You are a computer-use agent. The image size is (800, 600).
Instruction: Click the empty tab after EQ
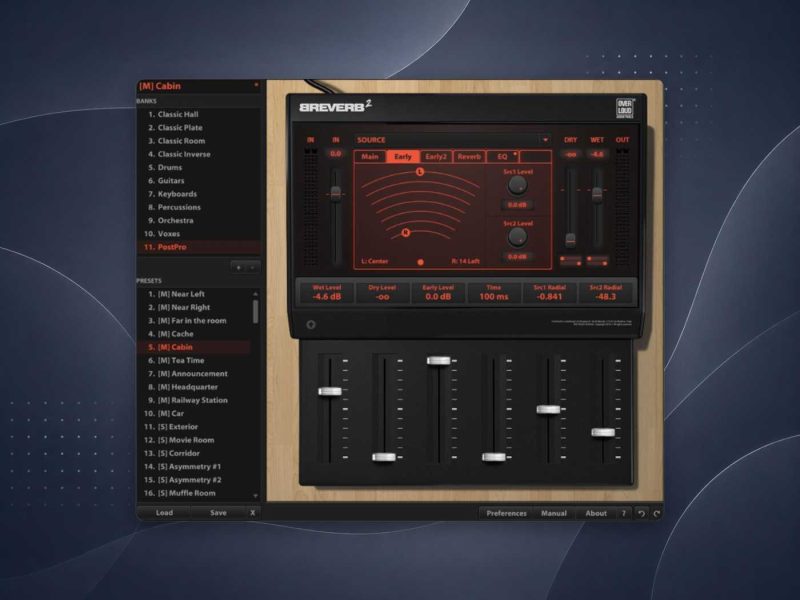pyautogui.click(x=535, y=157)
